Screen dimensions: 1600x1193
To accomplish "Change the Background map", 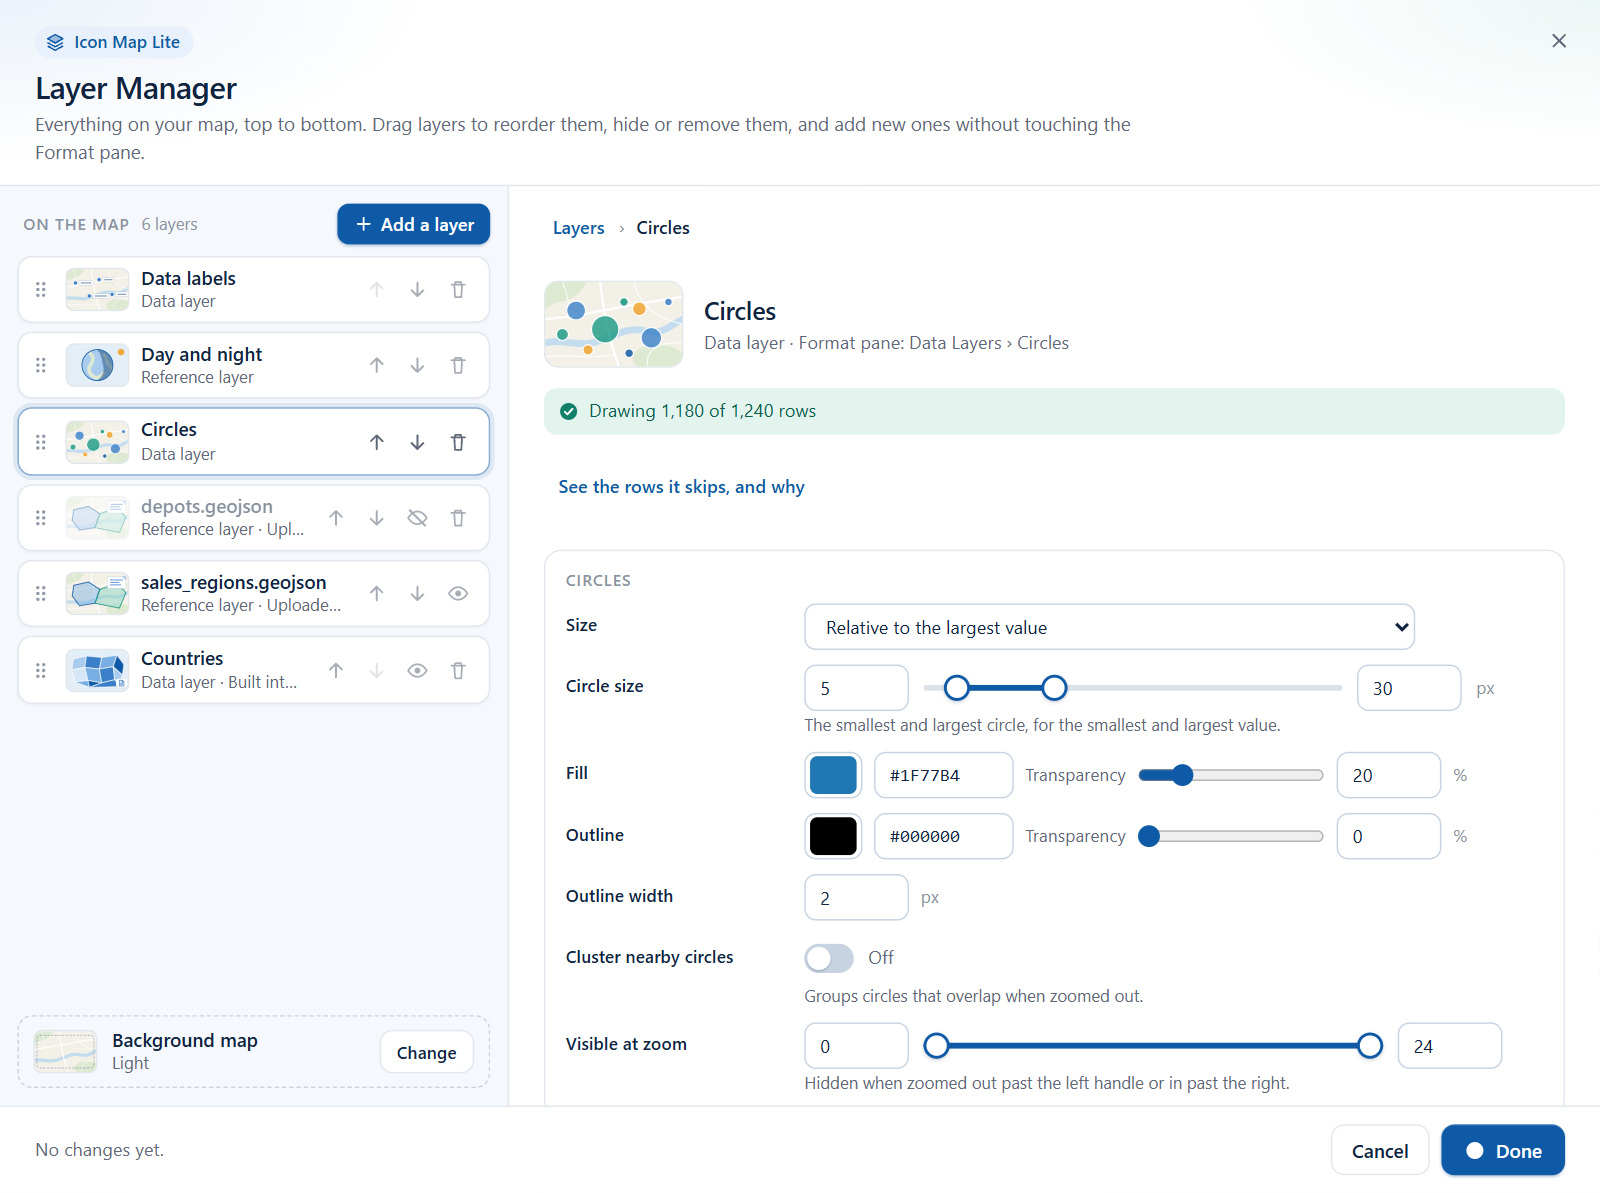I will click(427, 1052).
